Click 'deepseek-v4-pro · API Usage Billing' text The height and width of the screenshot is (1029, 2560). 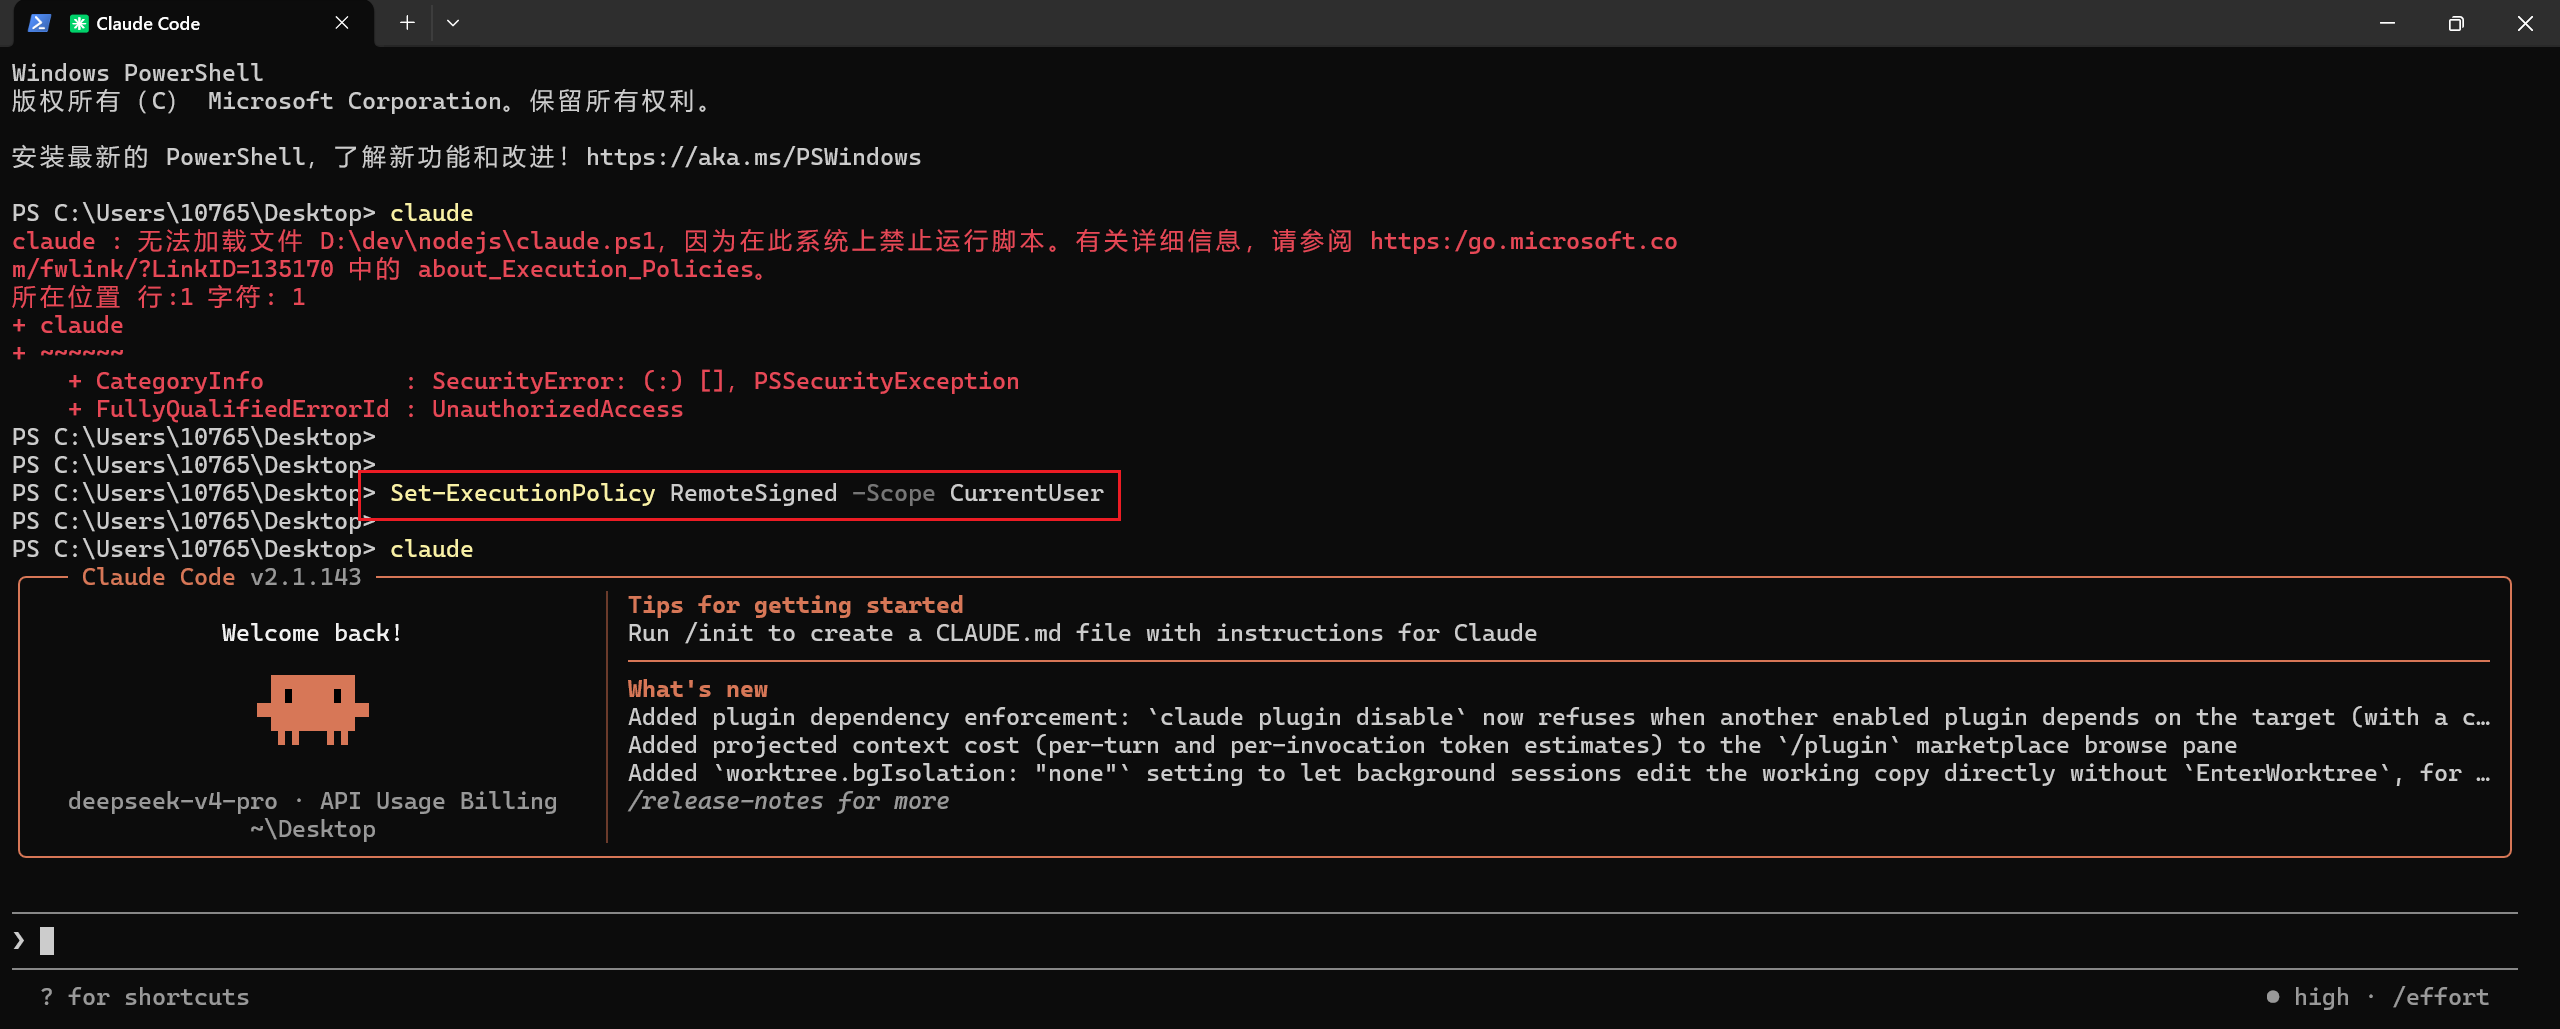312,801
